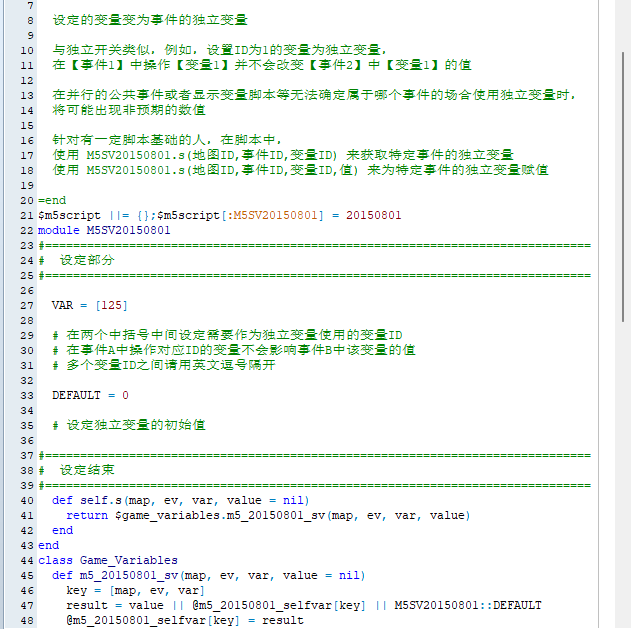The height and width of the screenshot is (629, 632).
Task: Click '设定的变量变为事件的独立变量' on line 8
Action: click(x=150, y=20)
